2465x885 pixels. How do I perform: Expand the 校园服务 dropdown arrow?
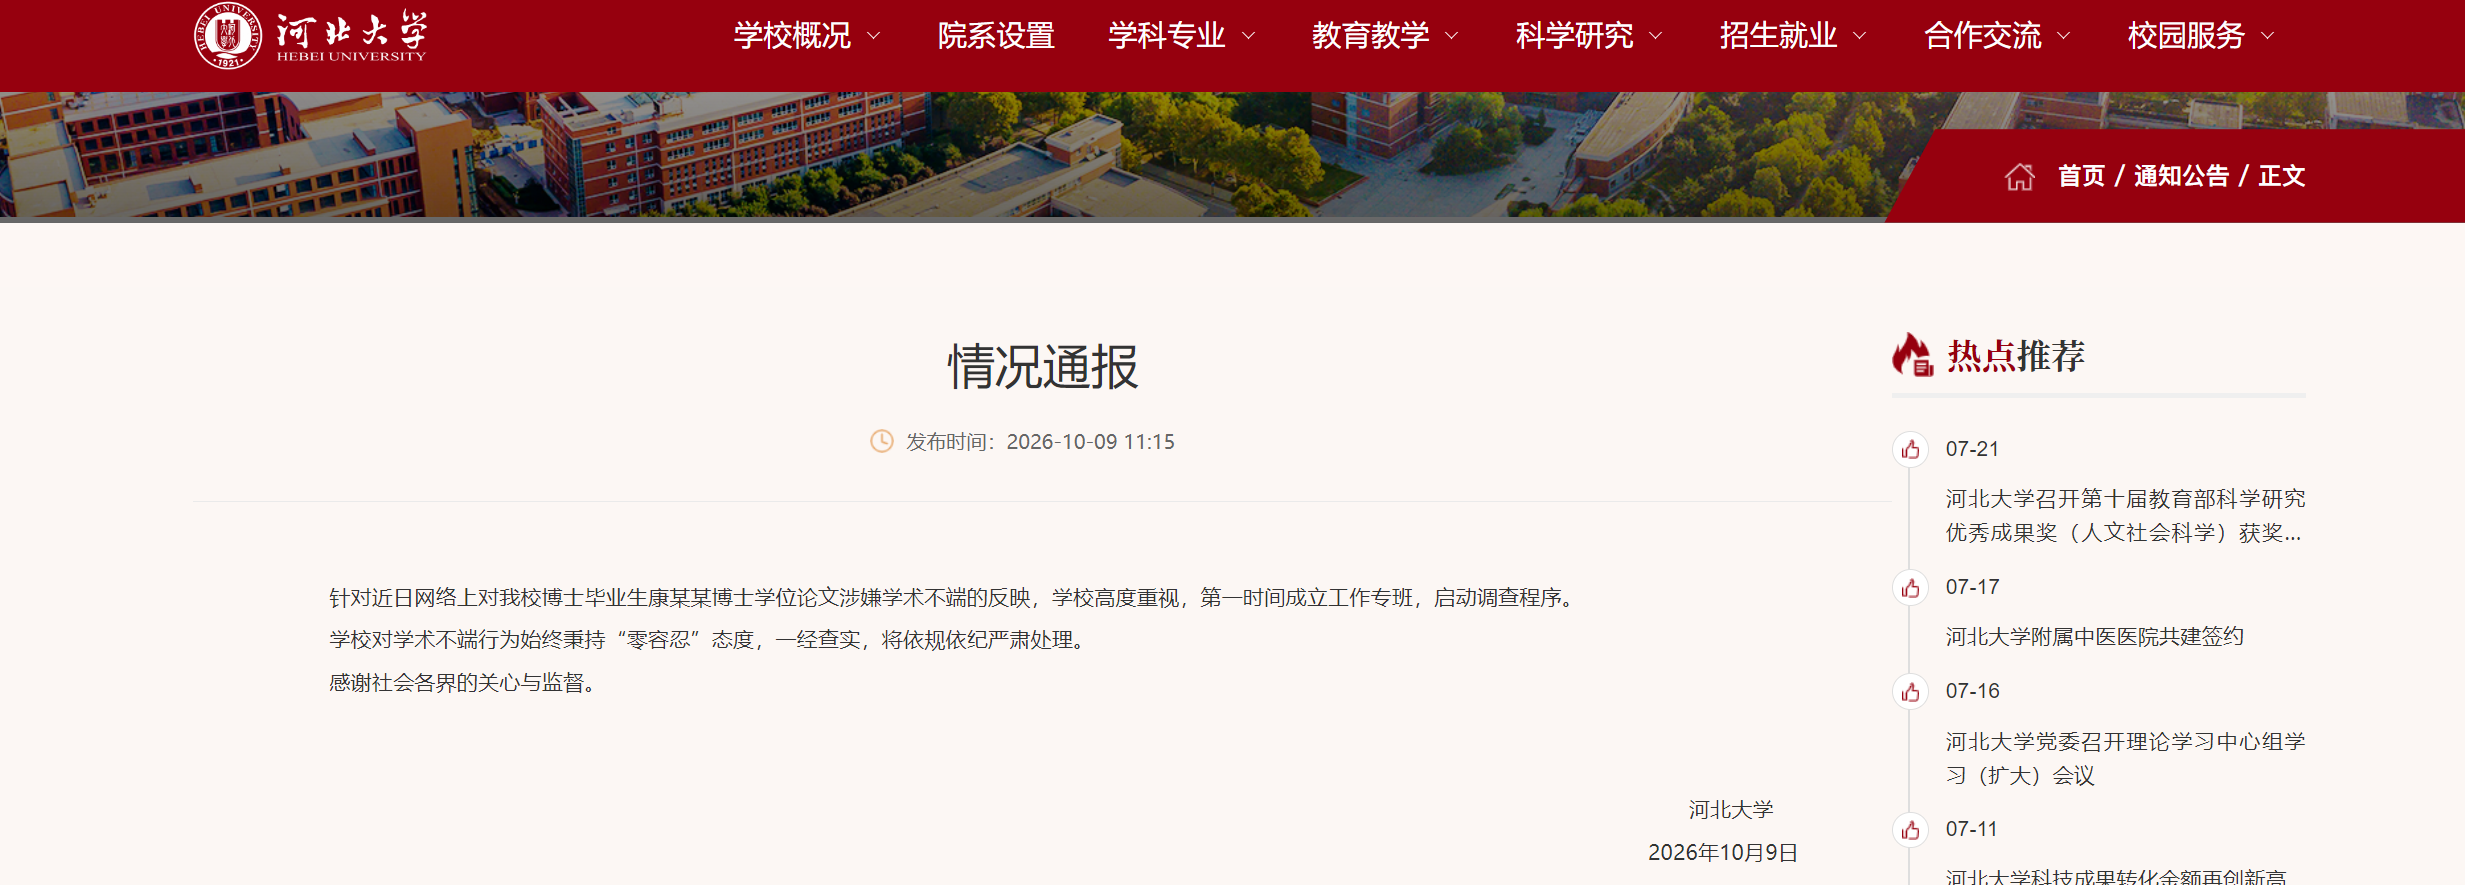tap(2268, 36)
